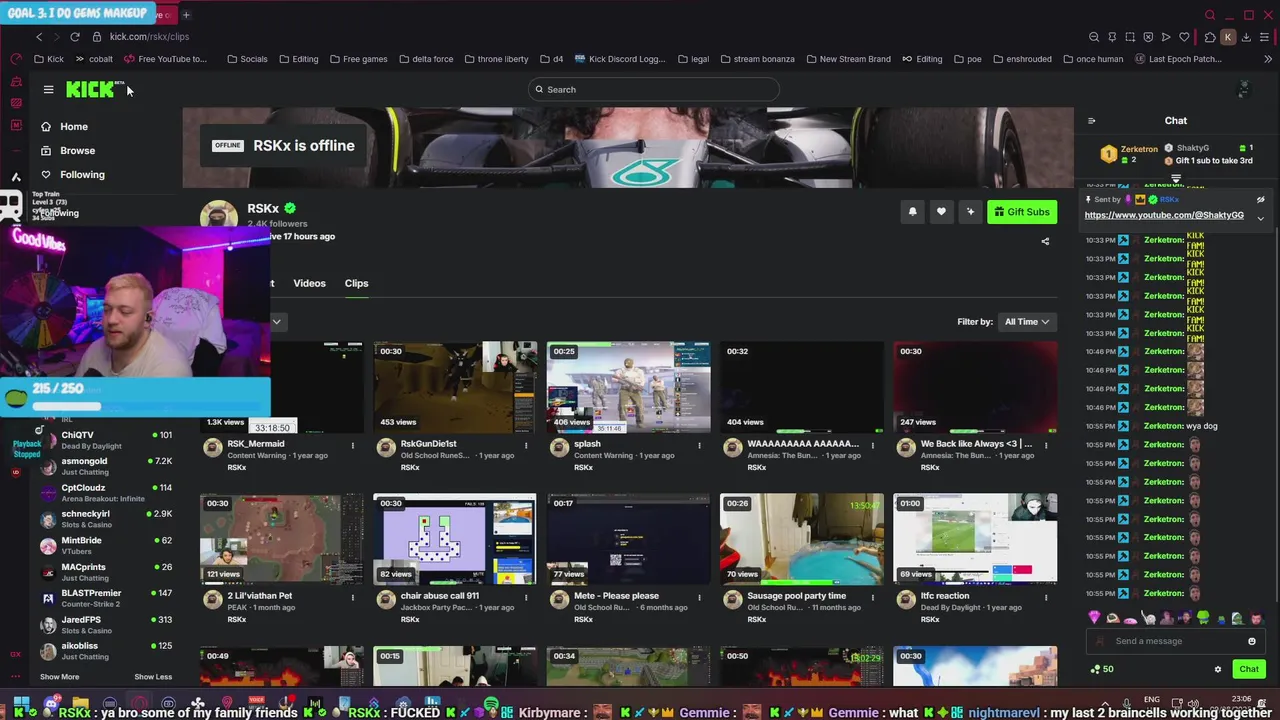Expand the pinned message chevron
The width and height of the screenshot is (1280, 720).
(x=1260, y=218)
